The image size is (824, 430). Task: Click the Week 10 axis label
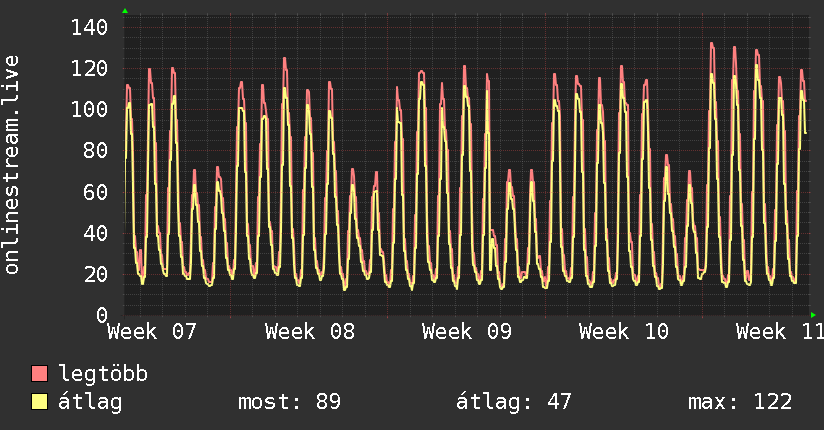624,332
